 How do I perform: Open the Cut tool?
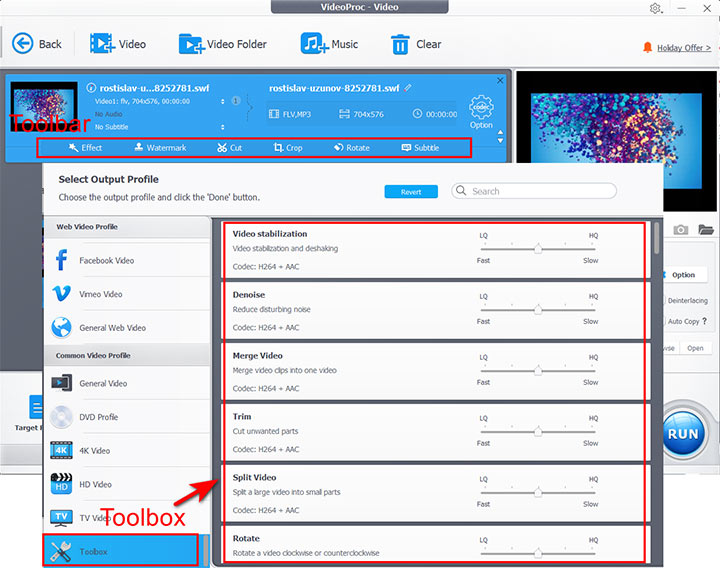coord(229,148)
